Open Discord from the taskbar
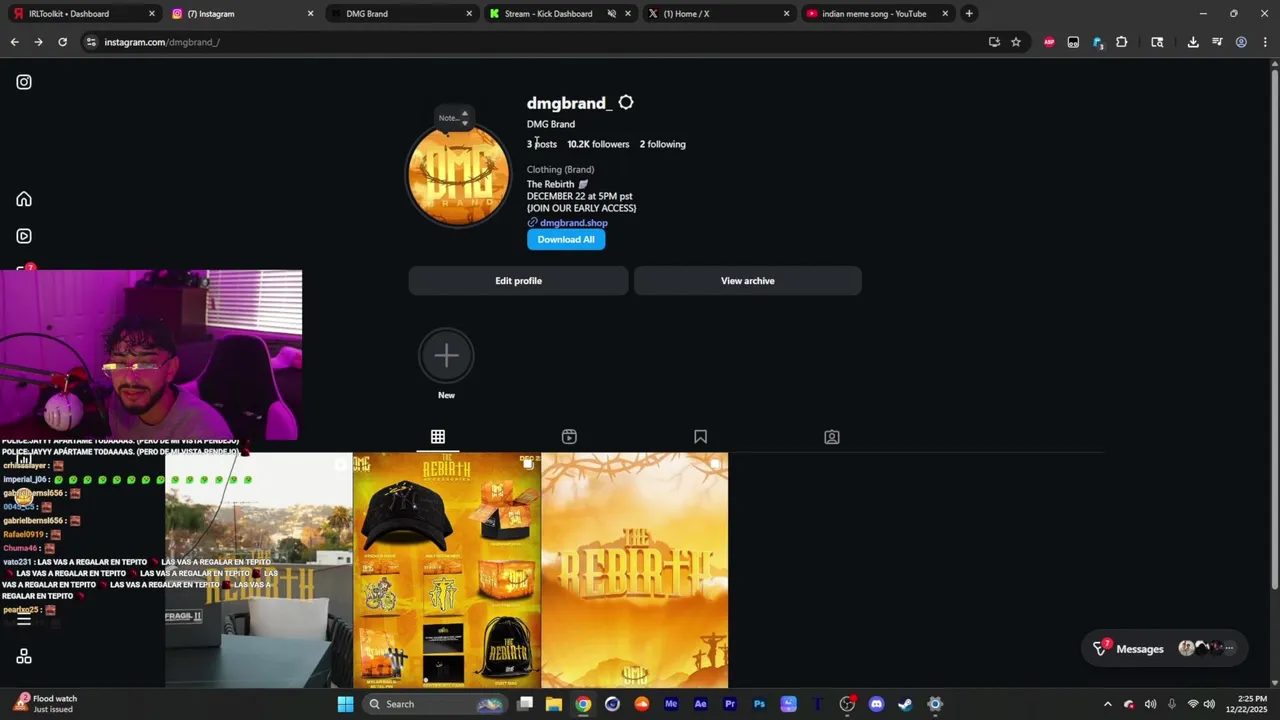The height and width of the screenshot is (720, 1280). coord(876,704)
